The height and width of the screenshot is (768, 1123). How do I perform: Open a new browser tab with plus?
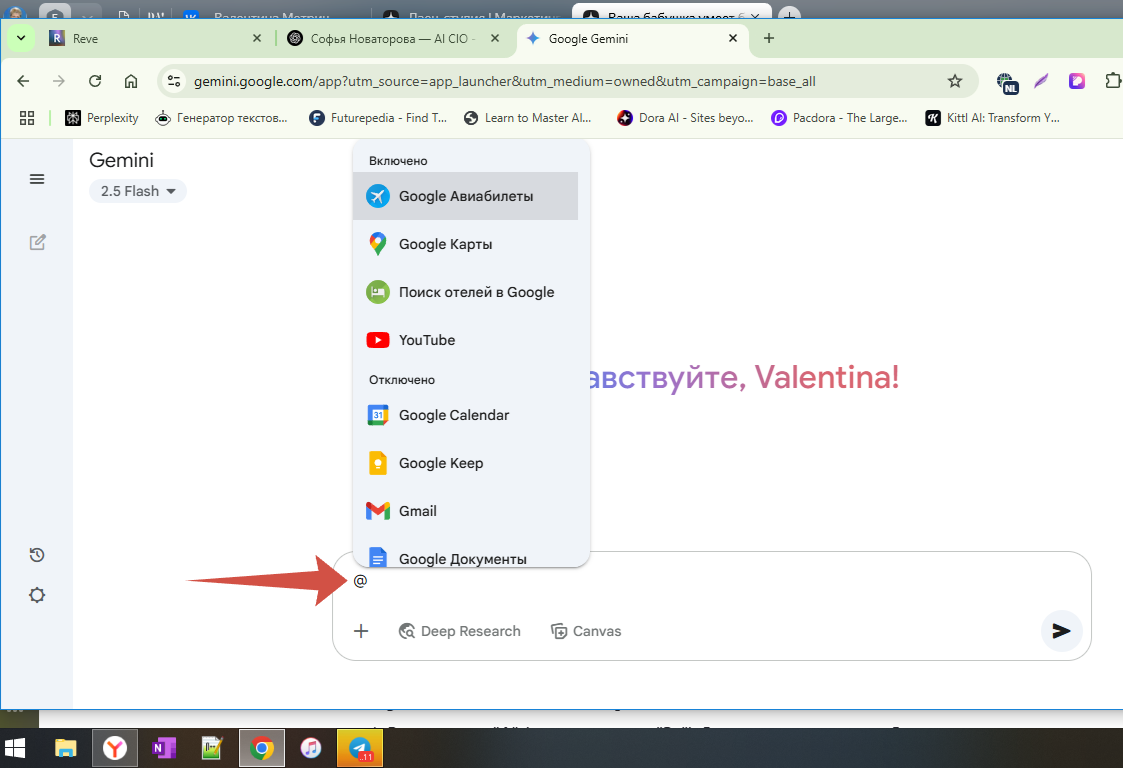tap(768, 38)
